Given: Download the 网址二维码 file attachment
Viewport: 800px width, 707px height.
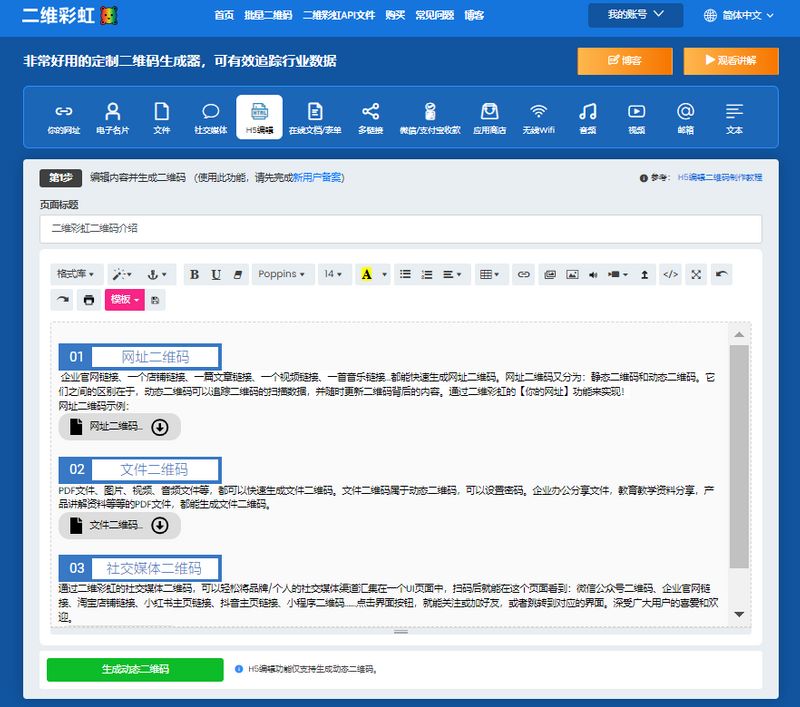Looking at the screenshot, I should [x=160, y=427].
